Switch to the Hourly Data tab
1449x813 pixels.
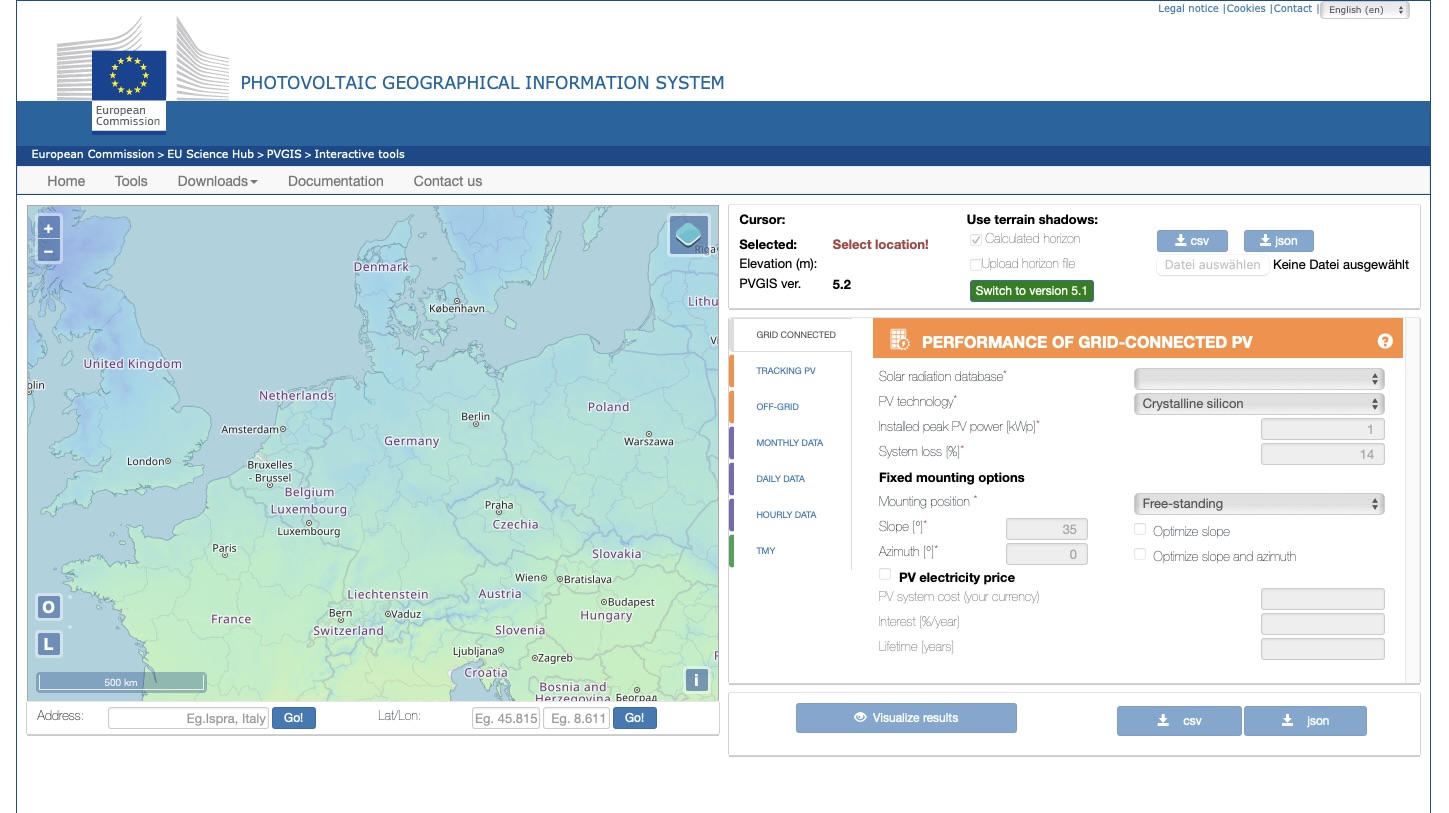791,515
